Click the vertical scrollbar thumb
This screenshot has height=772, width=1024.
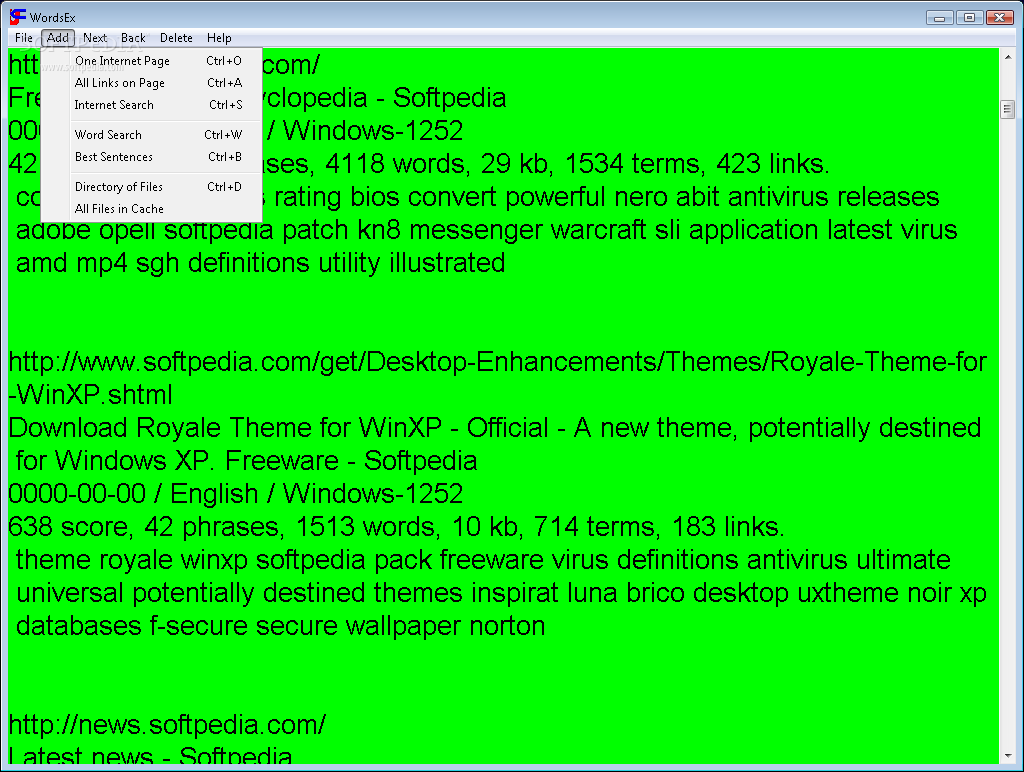[x=1008, y=109]
